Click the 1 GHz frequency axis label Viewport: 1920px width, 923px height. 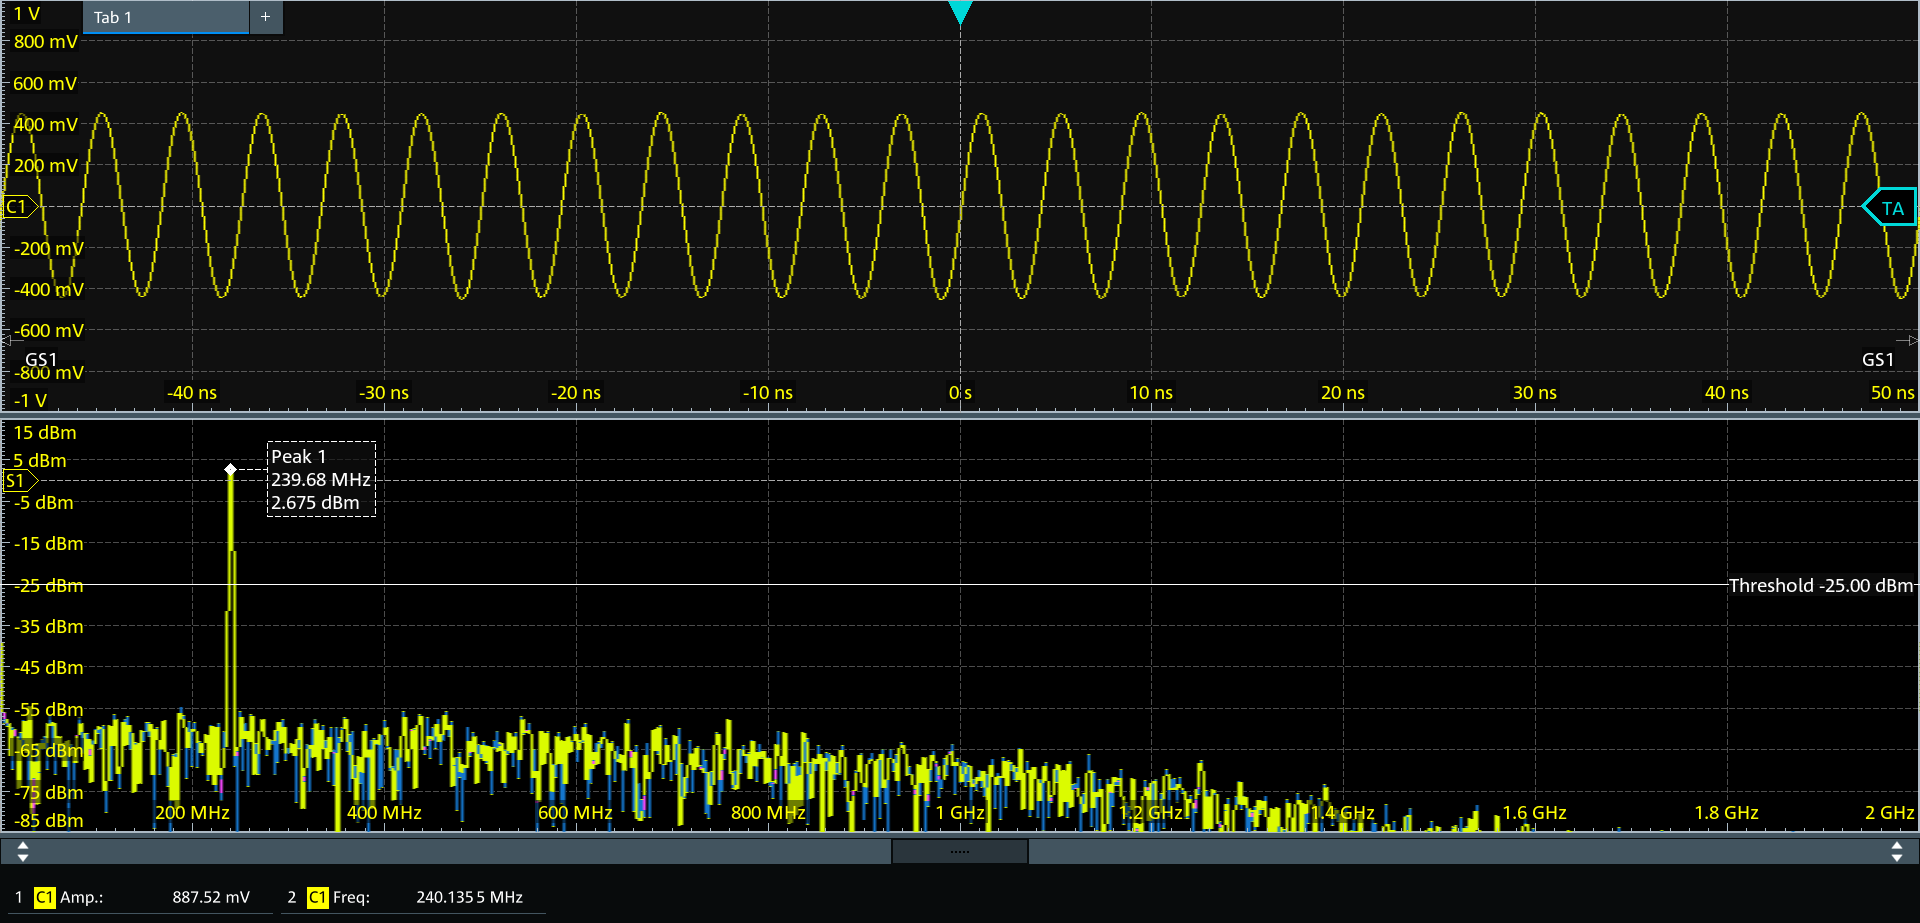pyautogui.click(x=960, y=813)
